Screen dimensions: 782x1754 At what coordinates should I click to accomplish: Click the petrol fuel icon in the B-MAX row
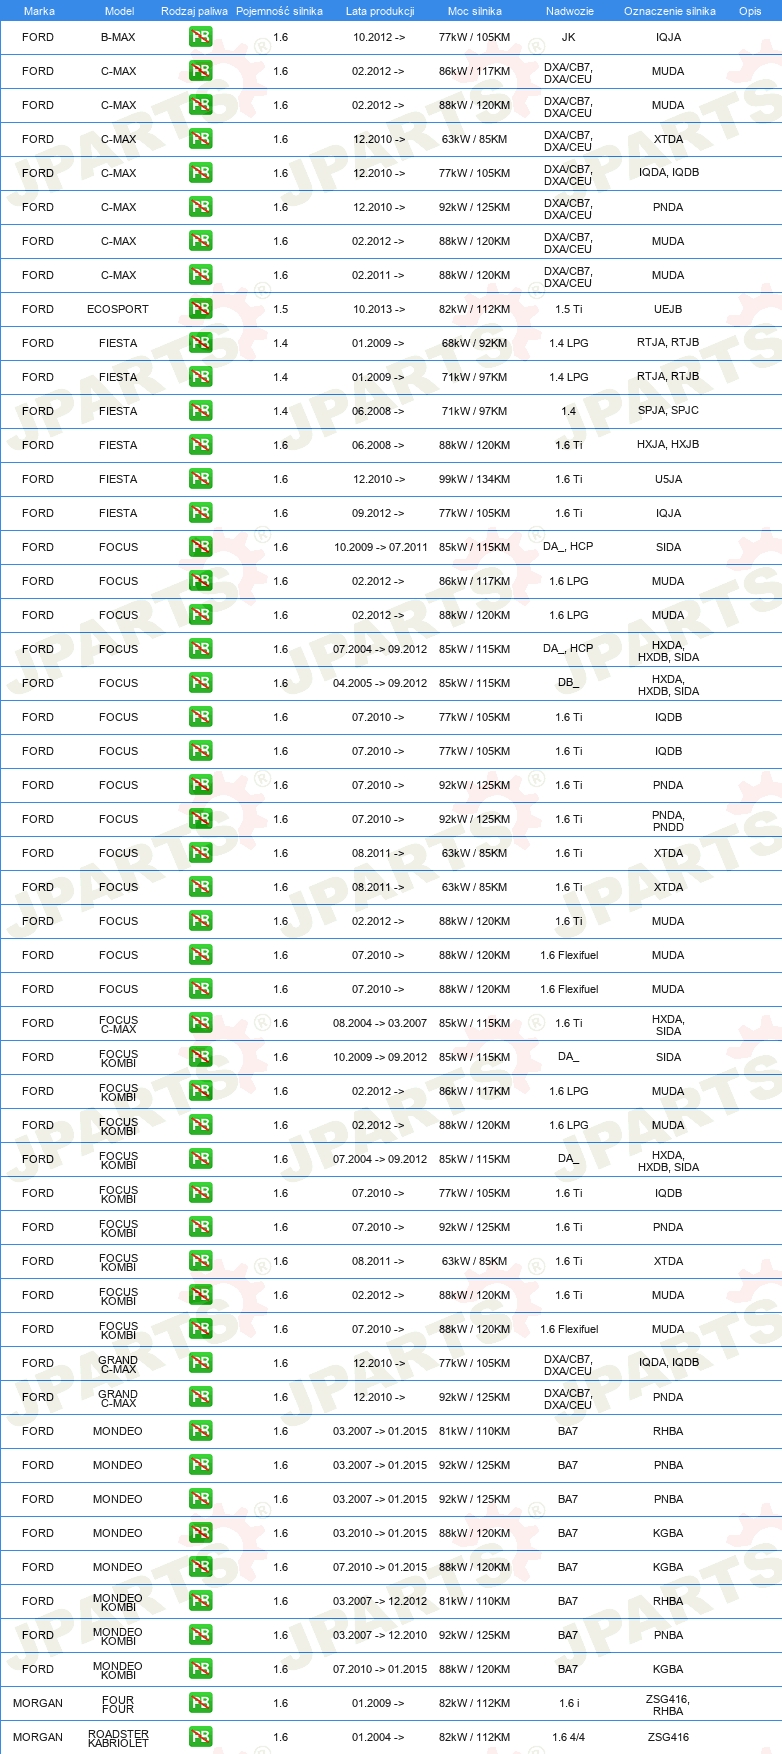[x=200, y=38]
